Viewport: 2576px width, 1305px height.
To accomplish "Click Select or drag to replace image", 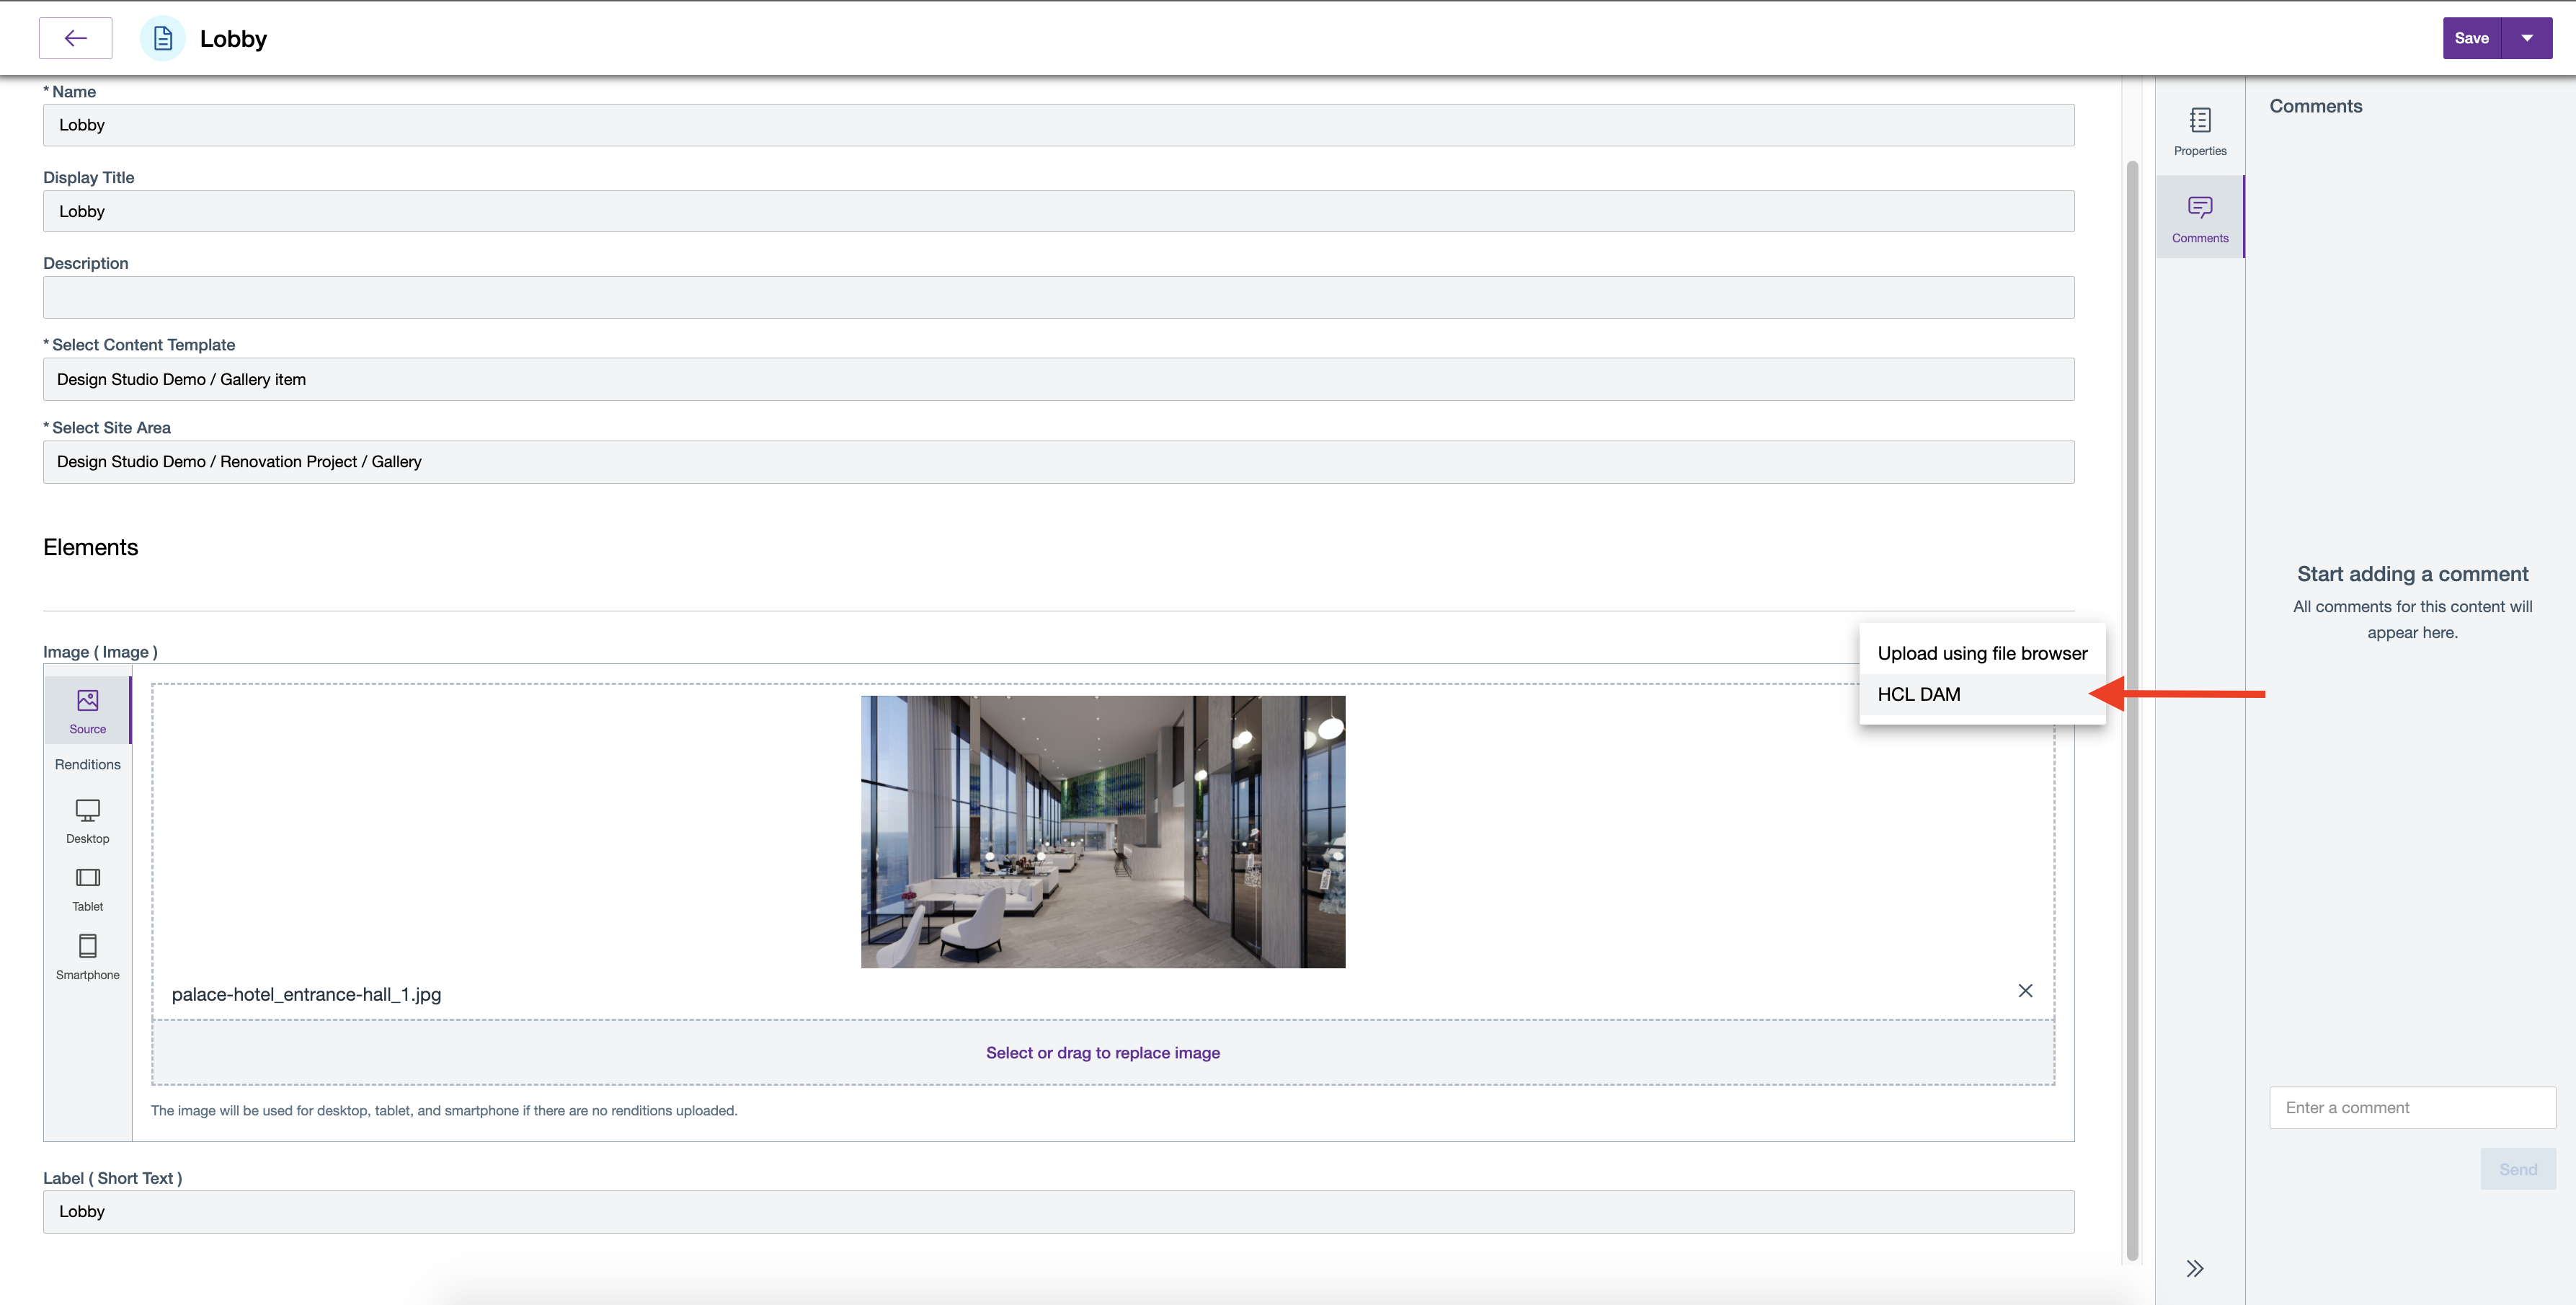I will tap(1102, 1052).
